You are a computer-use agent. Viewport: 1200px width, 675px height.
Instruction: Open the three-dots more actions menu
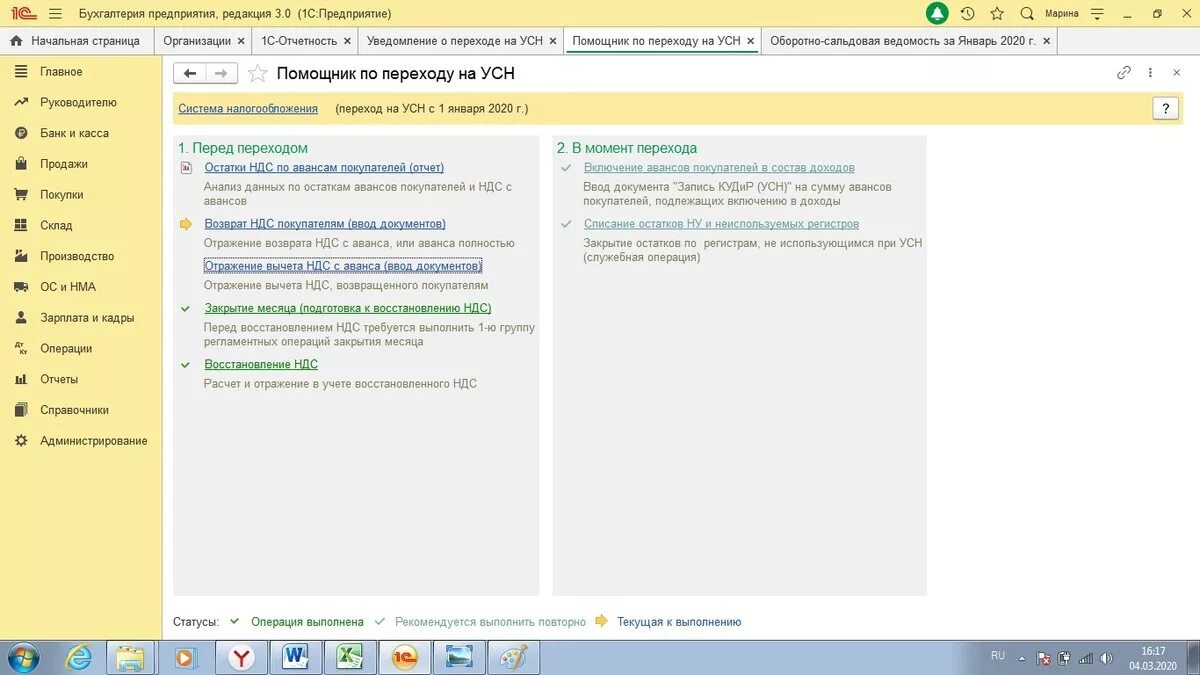tap(1150, 73)
